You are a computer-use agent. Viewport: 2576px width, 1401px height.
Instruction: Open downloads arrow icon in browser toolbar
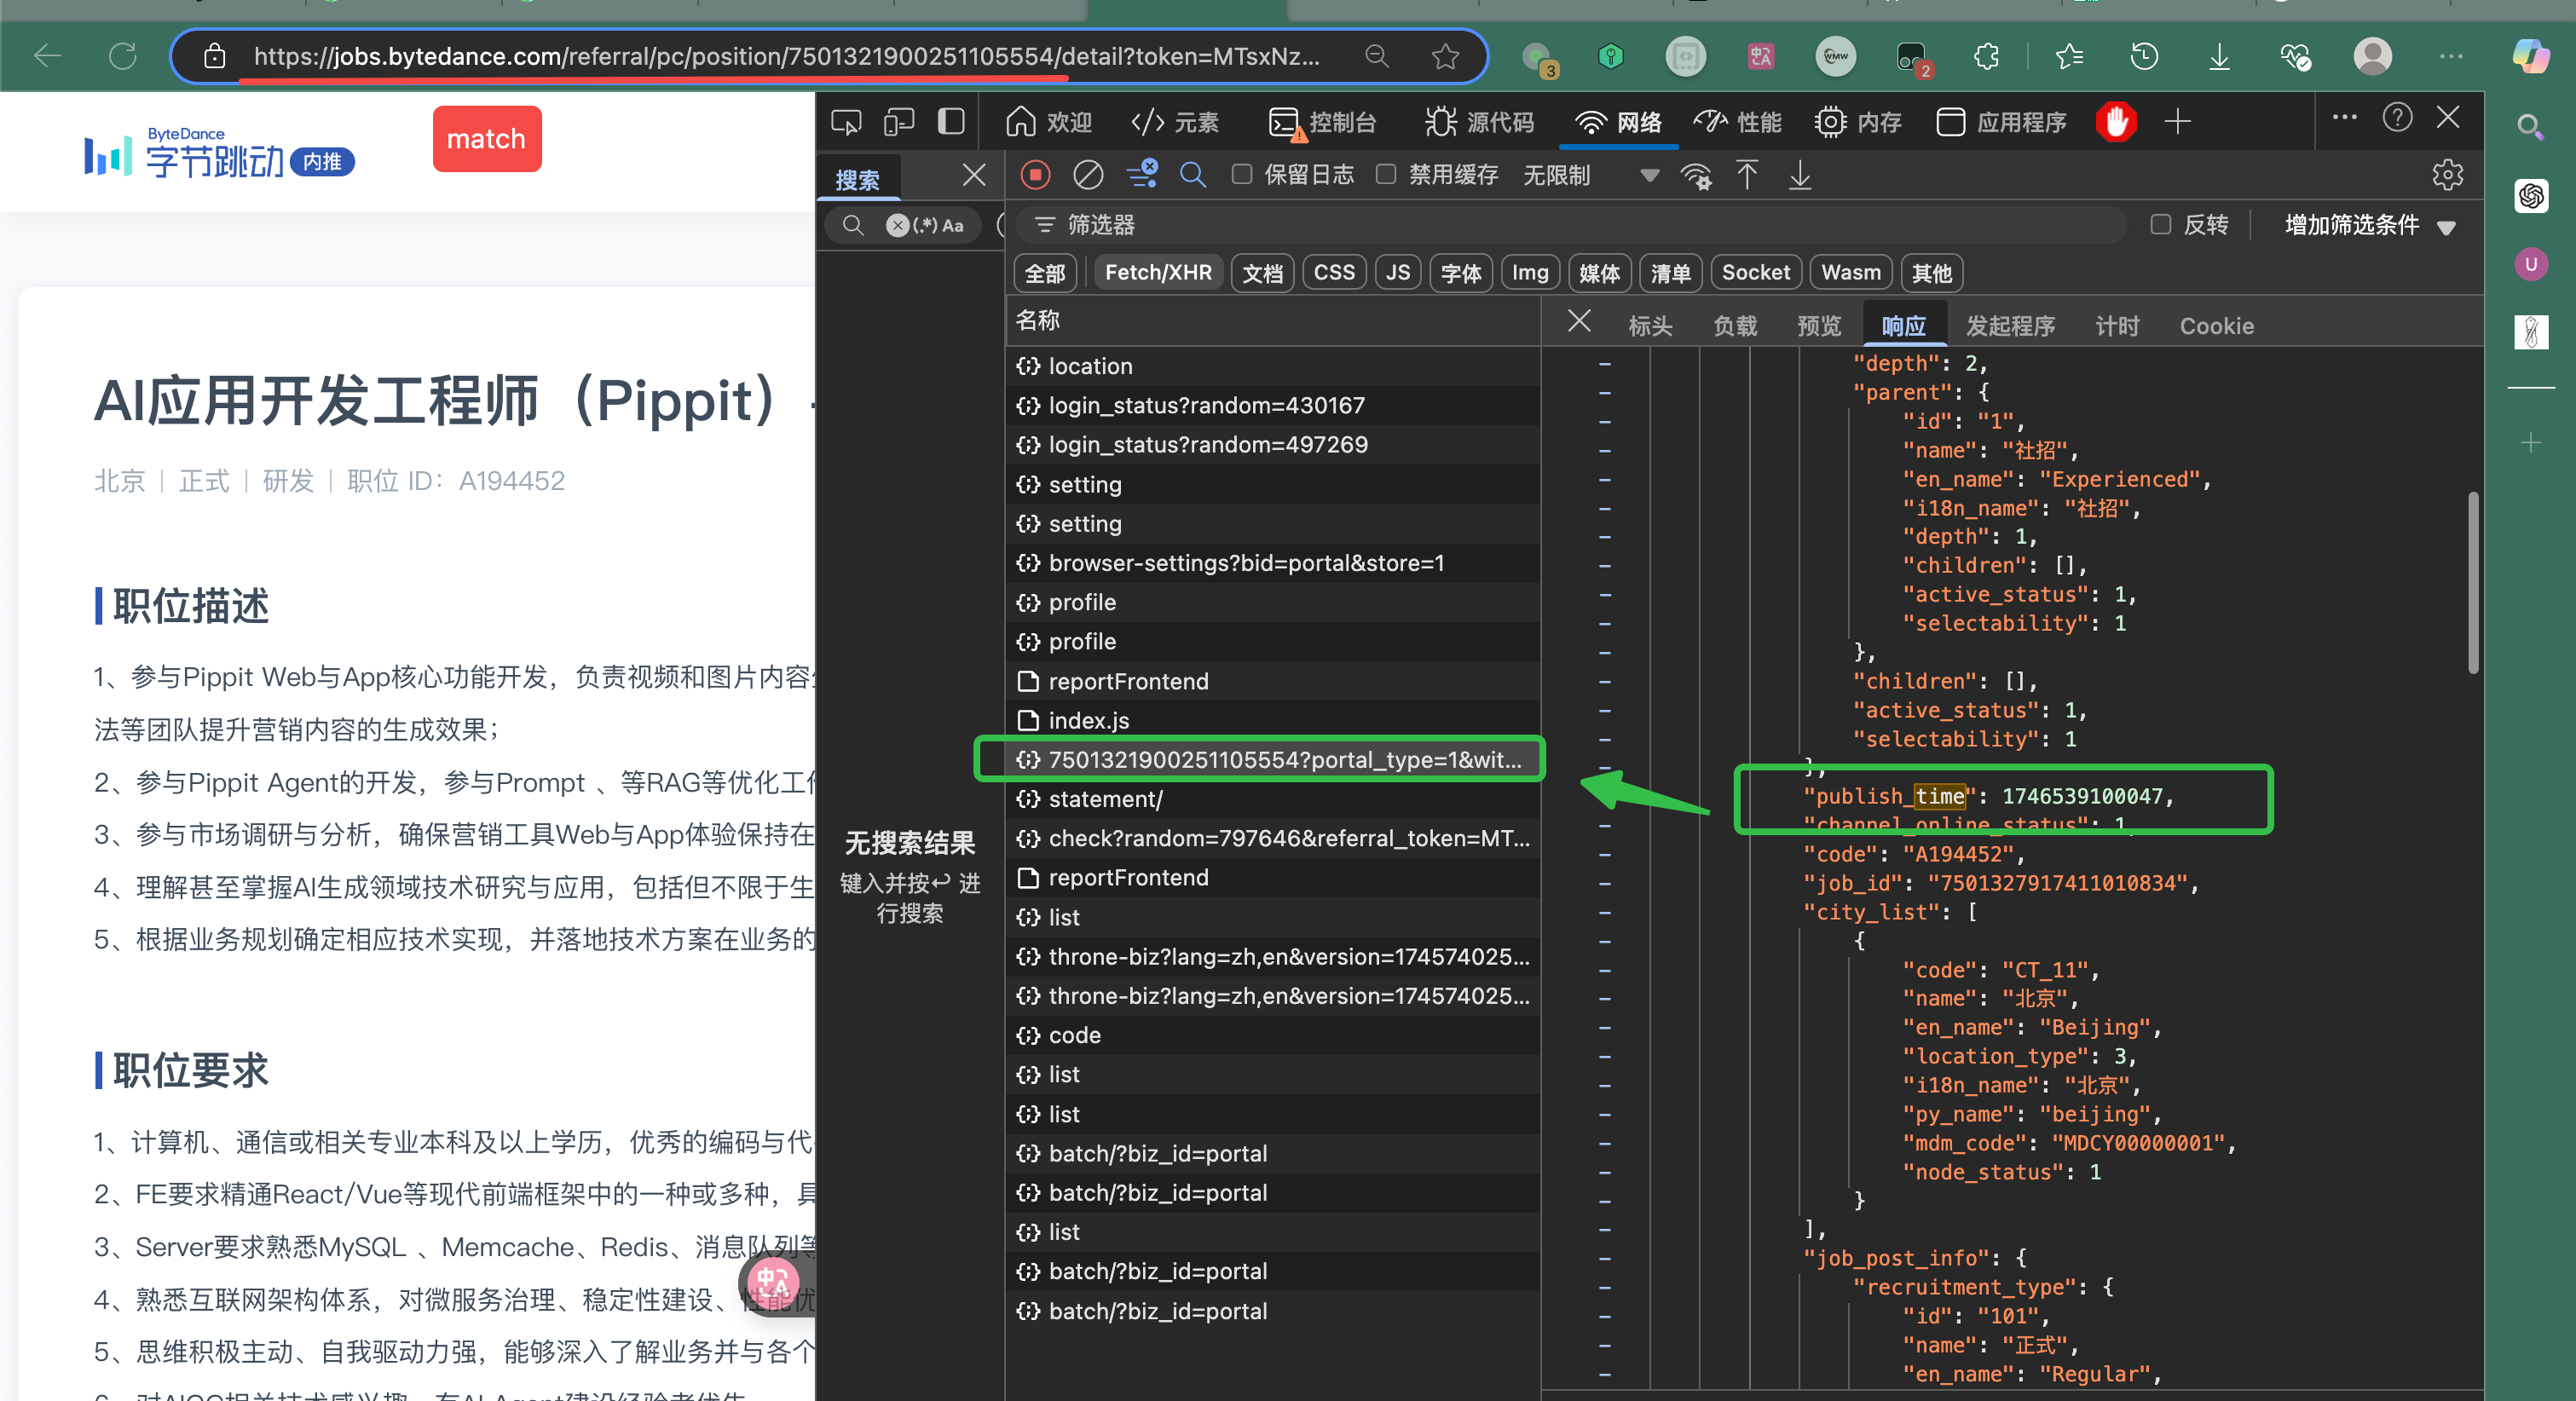[2219, 56]
